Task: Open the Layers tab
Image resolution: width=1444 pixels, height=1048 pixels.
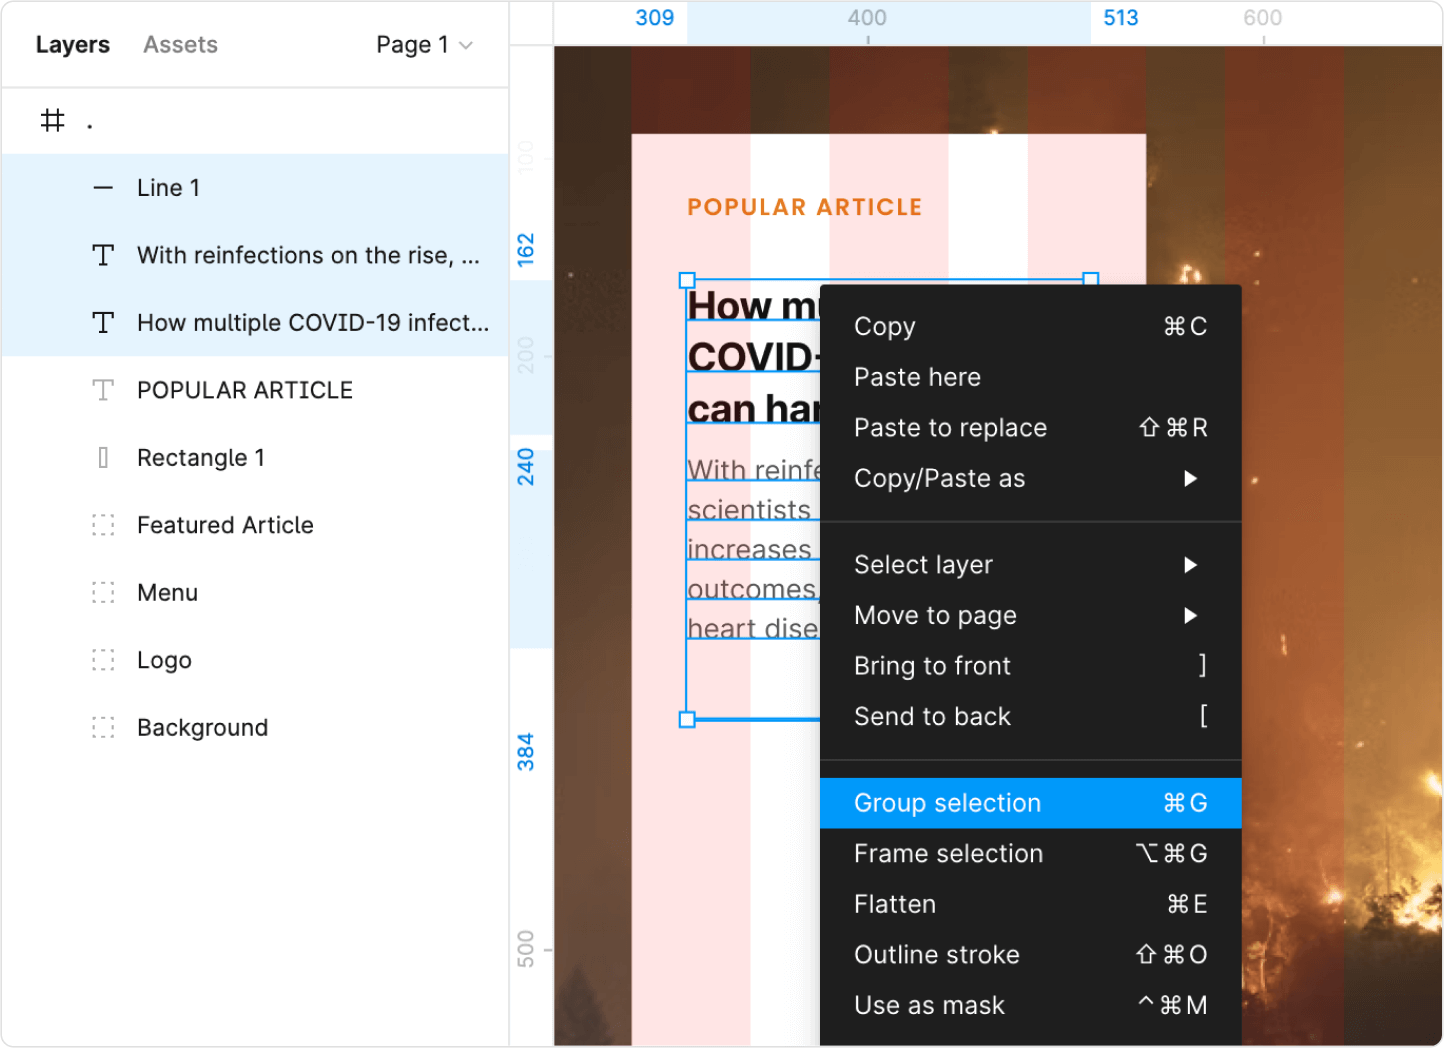Action: click(x=73, y=45)
